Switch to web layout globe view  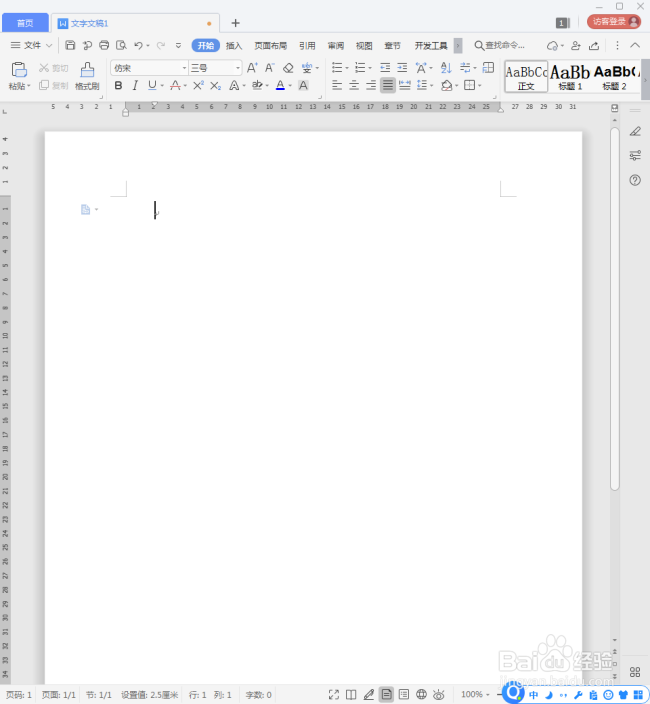[421, 695]
